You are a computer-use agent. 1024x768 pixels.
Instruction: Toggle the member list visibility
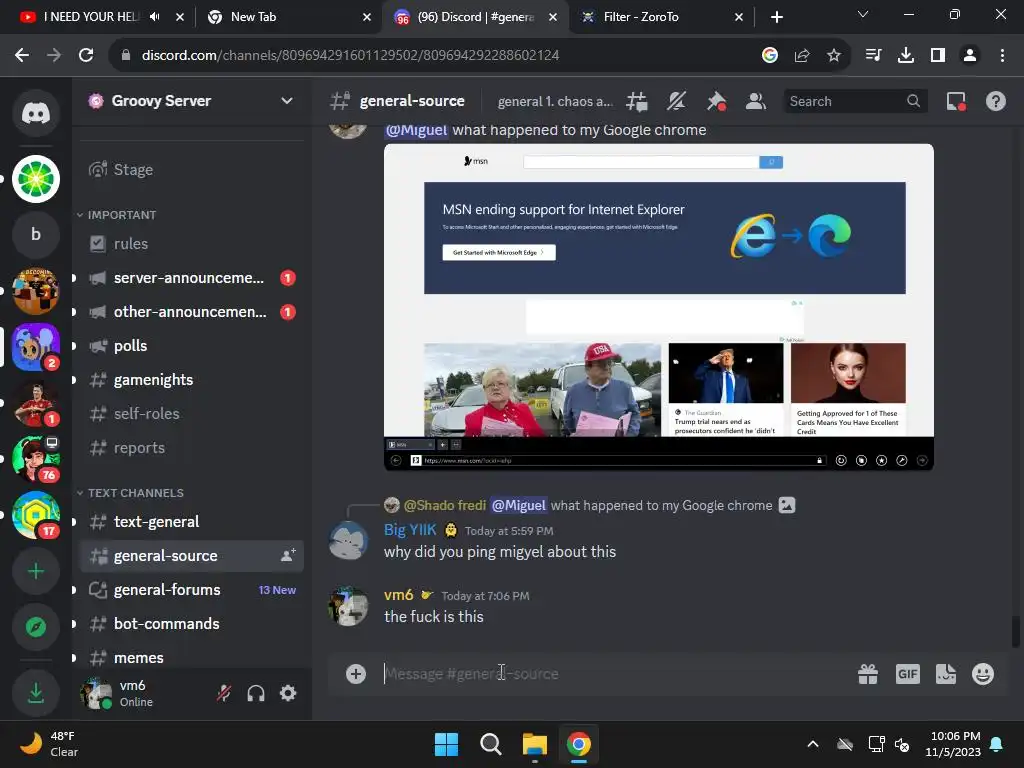click(756, 101)
